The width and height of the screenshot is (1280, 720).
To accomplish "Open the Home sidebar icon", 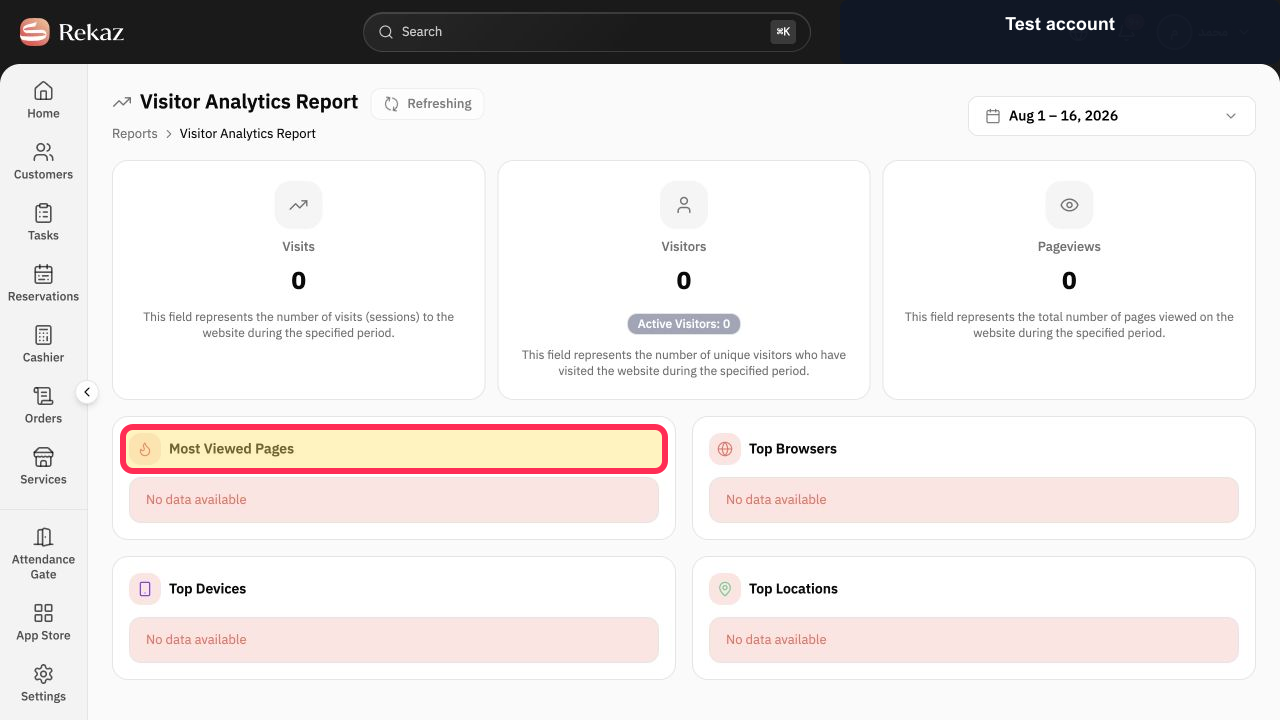I will pyautogui.click(x=43, y=91).
